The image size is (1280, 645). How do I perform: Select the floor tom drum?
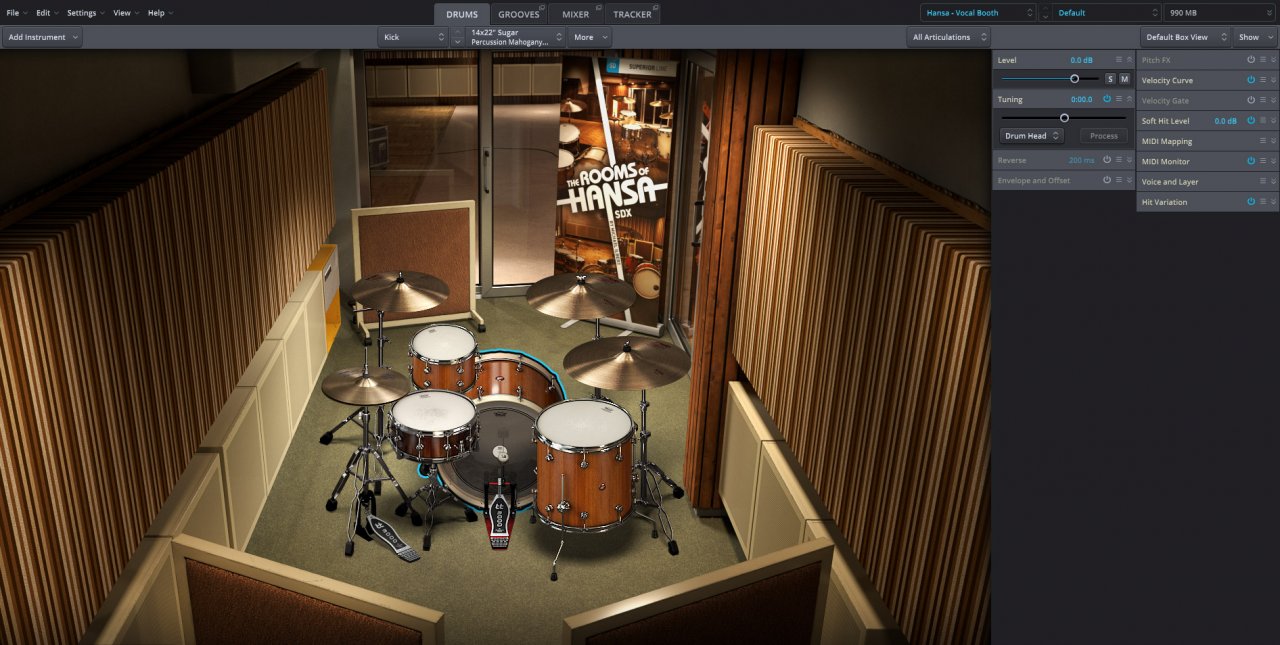click(x=584, y=465)
